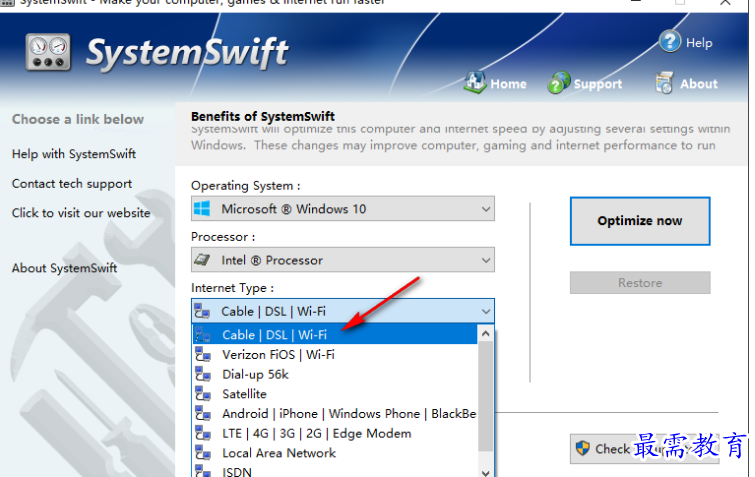Click the network icon beside Dial-up 56k

(203, 374)
